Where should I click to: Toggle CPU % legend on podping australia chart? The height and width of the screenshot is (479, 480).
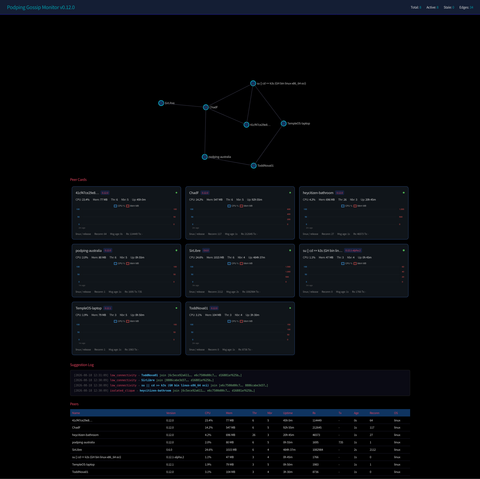tap(119, 263)
